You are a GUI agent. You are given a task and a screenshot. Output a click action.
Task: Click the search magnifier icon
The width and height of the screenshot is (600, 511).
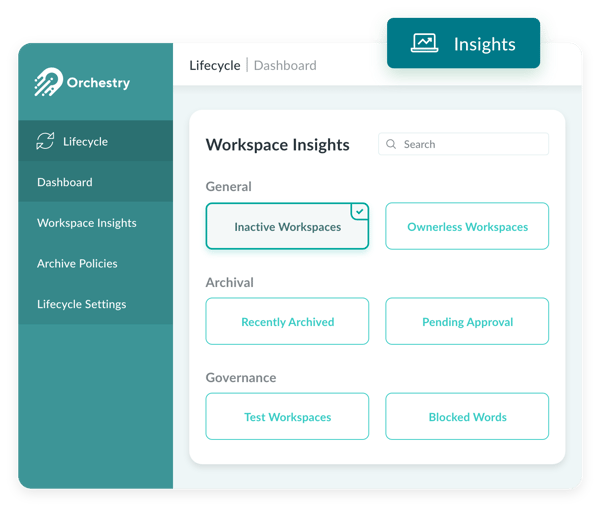(x=391, y=144)
